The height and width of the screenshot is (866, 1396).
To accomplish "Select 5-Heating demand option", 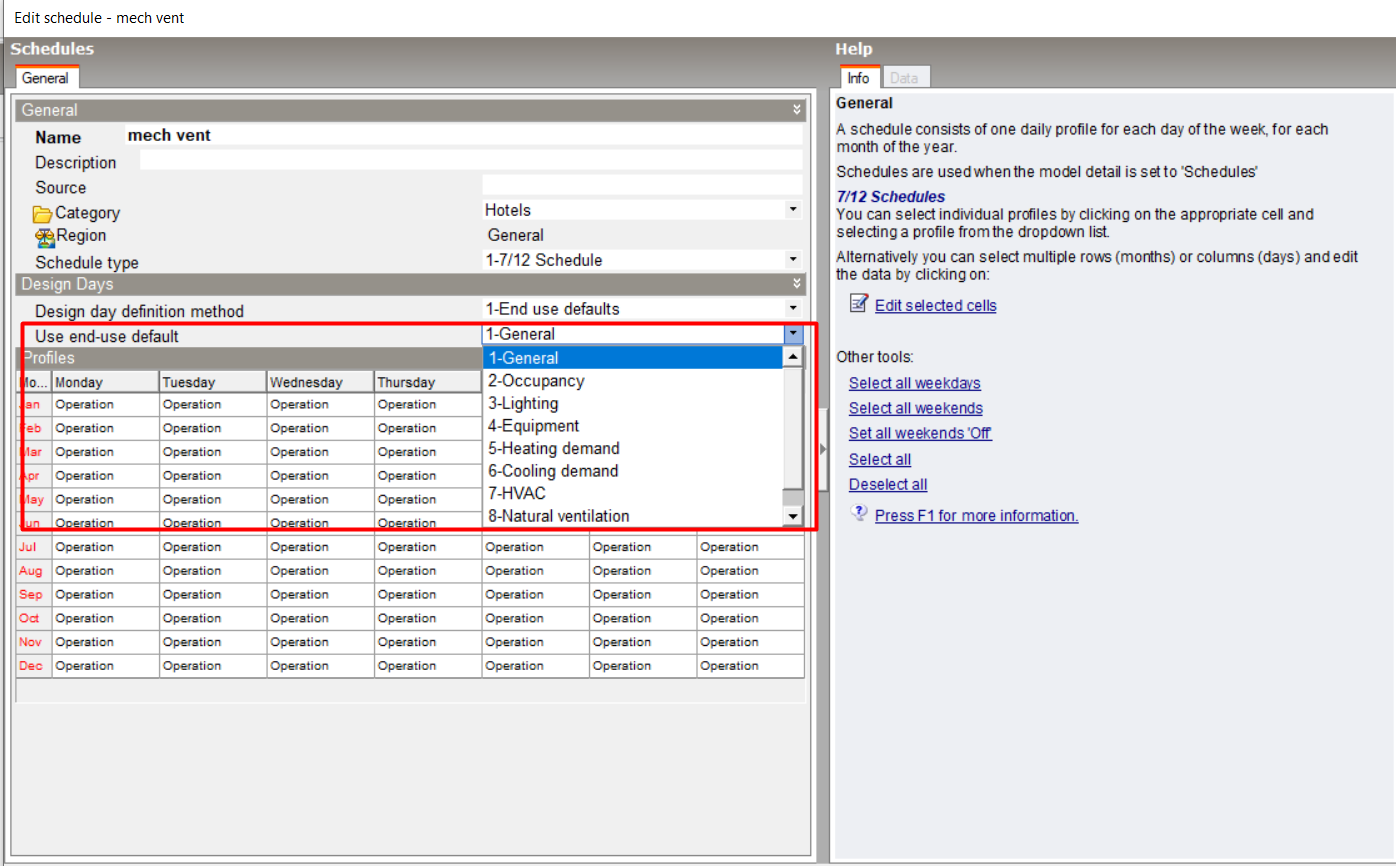I will click(633, 448).
